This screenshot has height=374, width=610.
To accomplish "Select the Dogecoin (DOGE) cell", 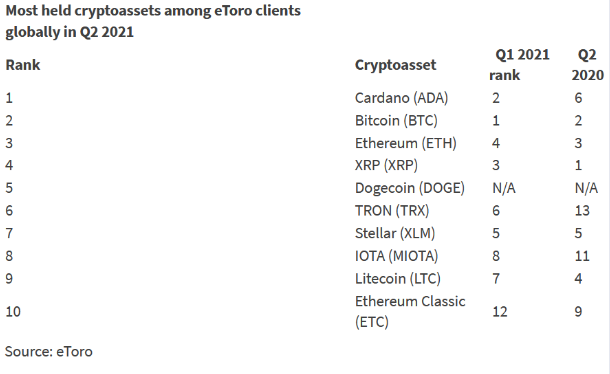I will tap(410, 188).
